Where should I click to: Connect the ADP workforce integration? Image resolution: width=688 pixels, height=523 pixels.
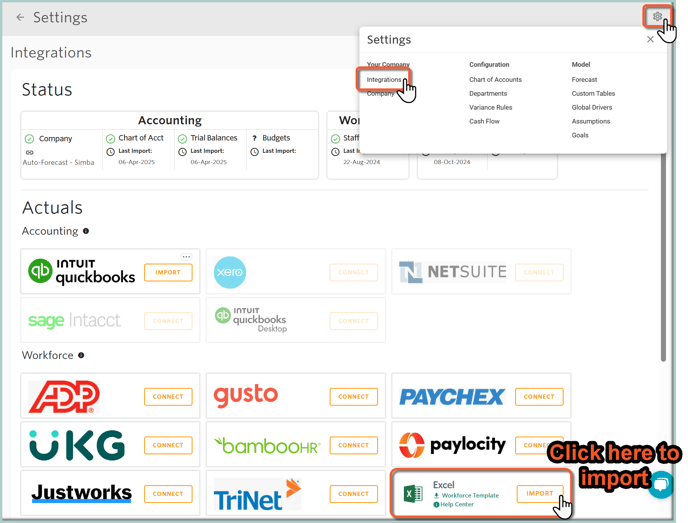168,396
